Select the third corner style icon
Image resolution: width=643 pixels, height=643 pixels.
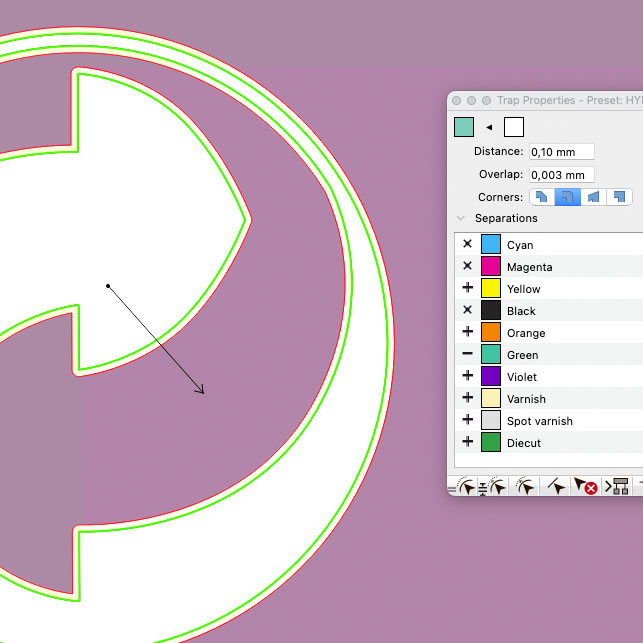click(593, 197)
